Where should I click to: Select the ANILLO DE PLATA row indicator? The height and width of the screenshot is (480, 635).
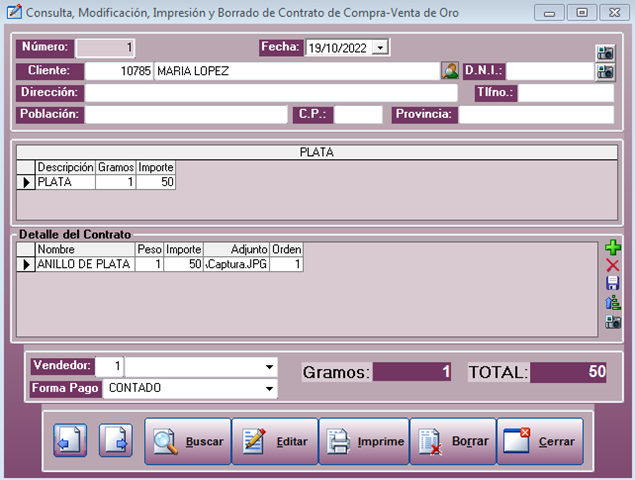(26, 265)
